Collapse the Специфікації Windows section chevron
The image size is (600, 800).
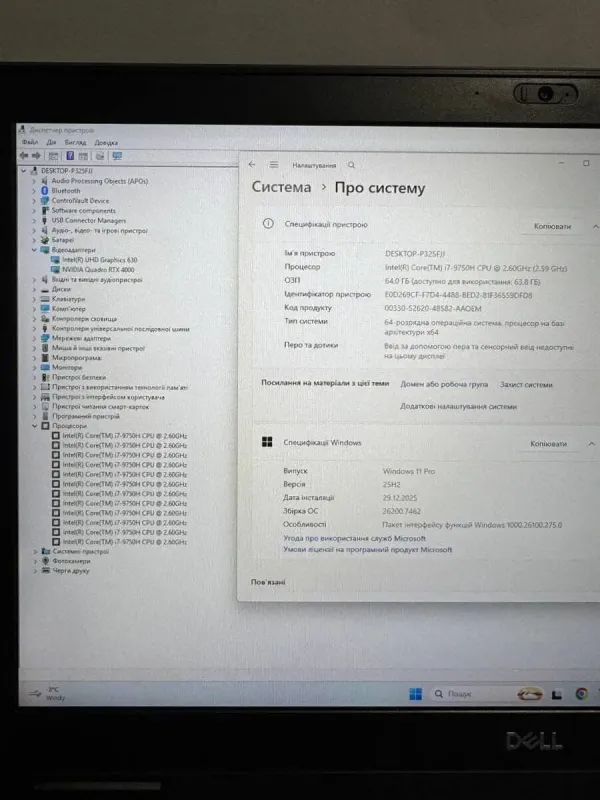[x=591, y=443]
